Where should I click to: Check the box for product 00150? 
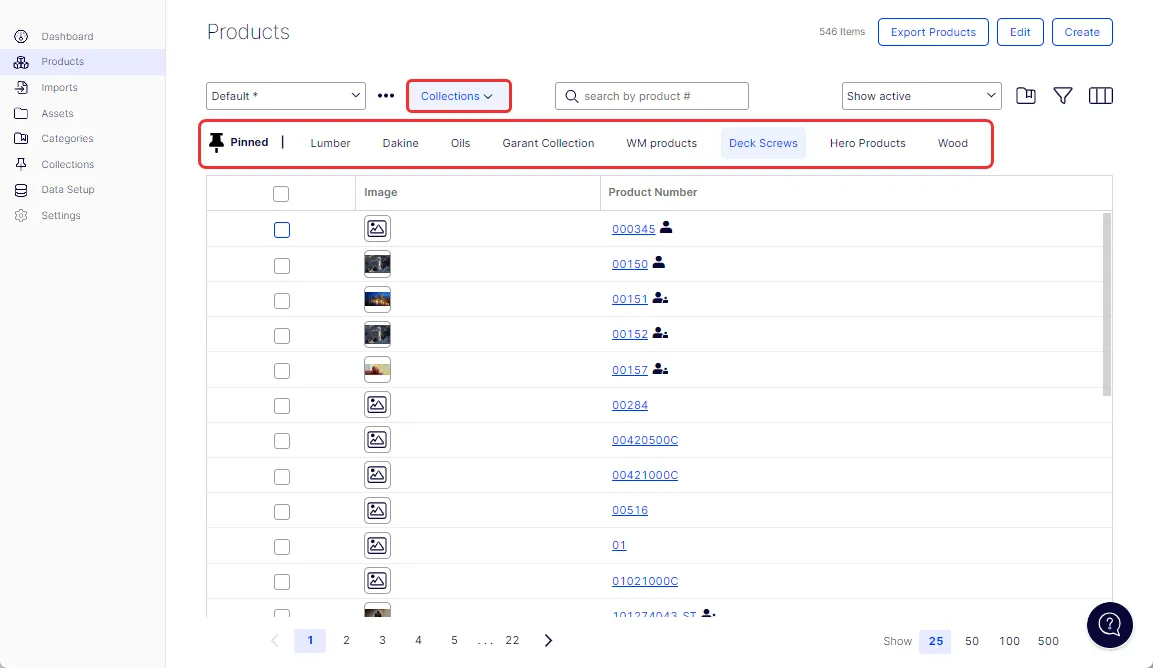point(282,266)
